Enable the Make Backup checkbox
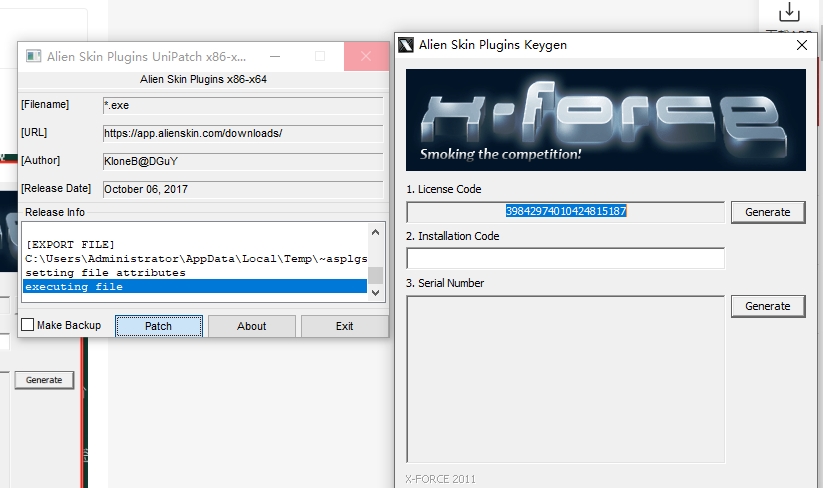Screen dimensions: 823x488 click(28, 325)
